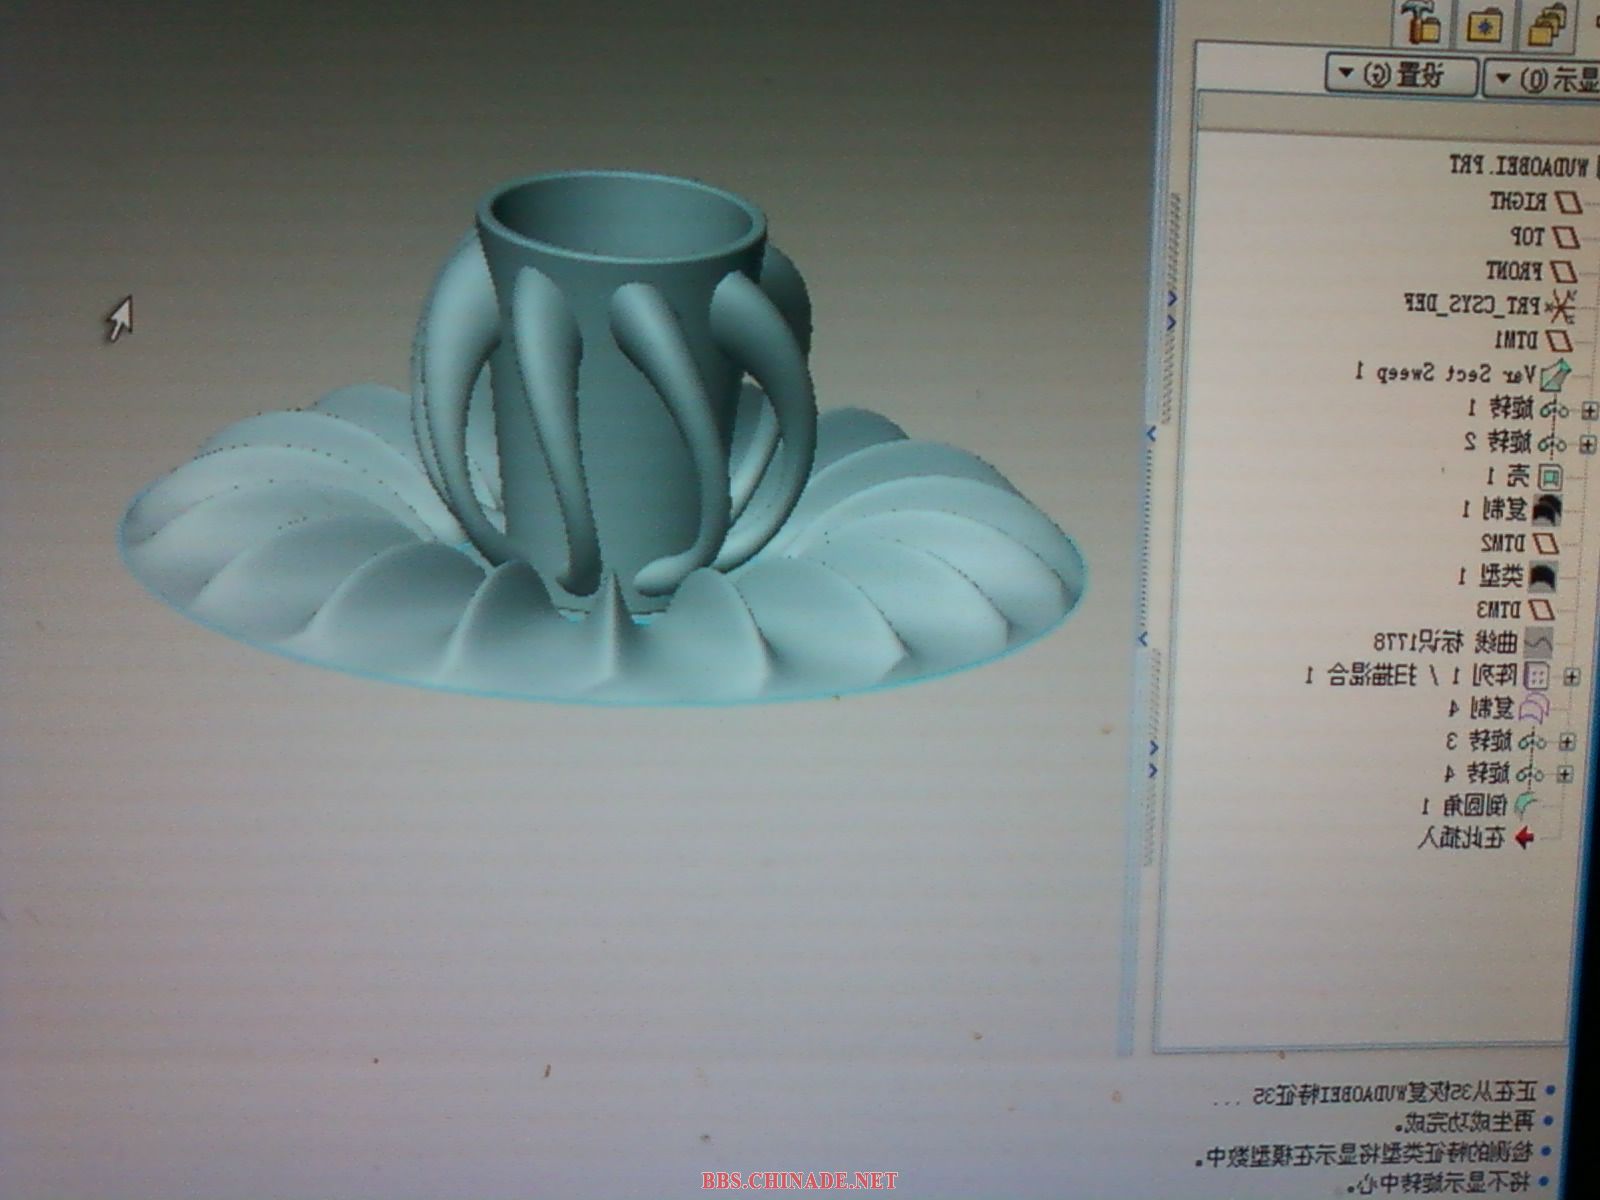1600x1200 pixels.
Task: Select the 壳 1 shell feature icon
Action: click(1548, 475)
